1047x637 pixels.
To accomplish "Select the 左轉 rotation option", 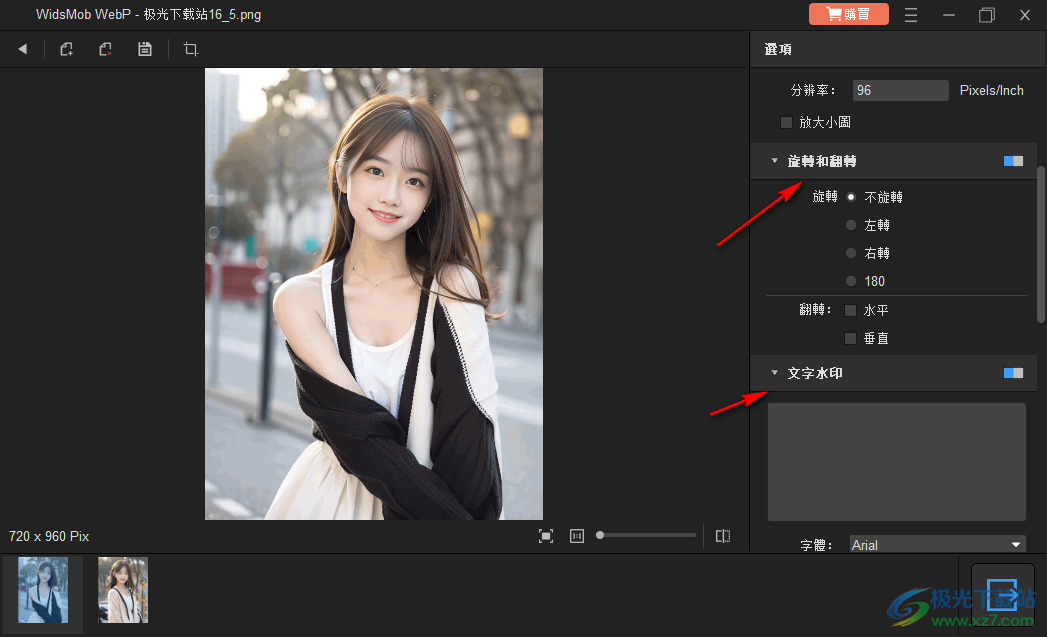I will click(x=851, y=225).
